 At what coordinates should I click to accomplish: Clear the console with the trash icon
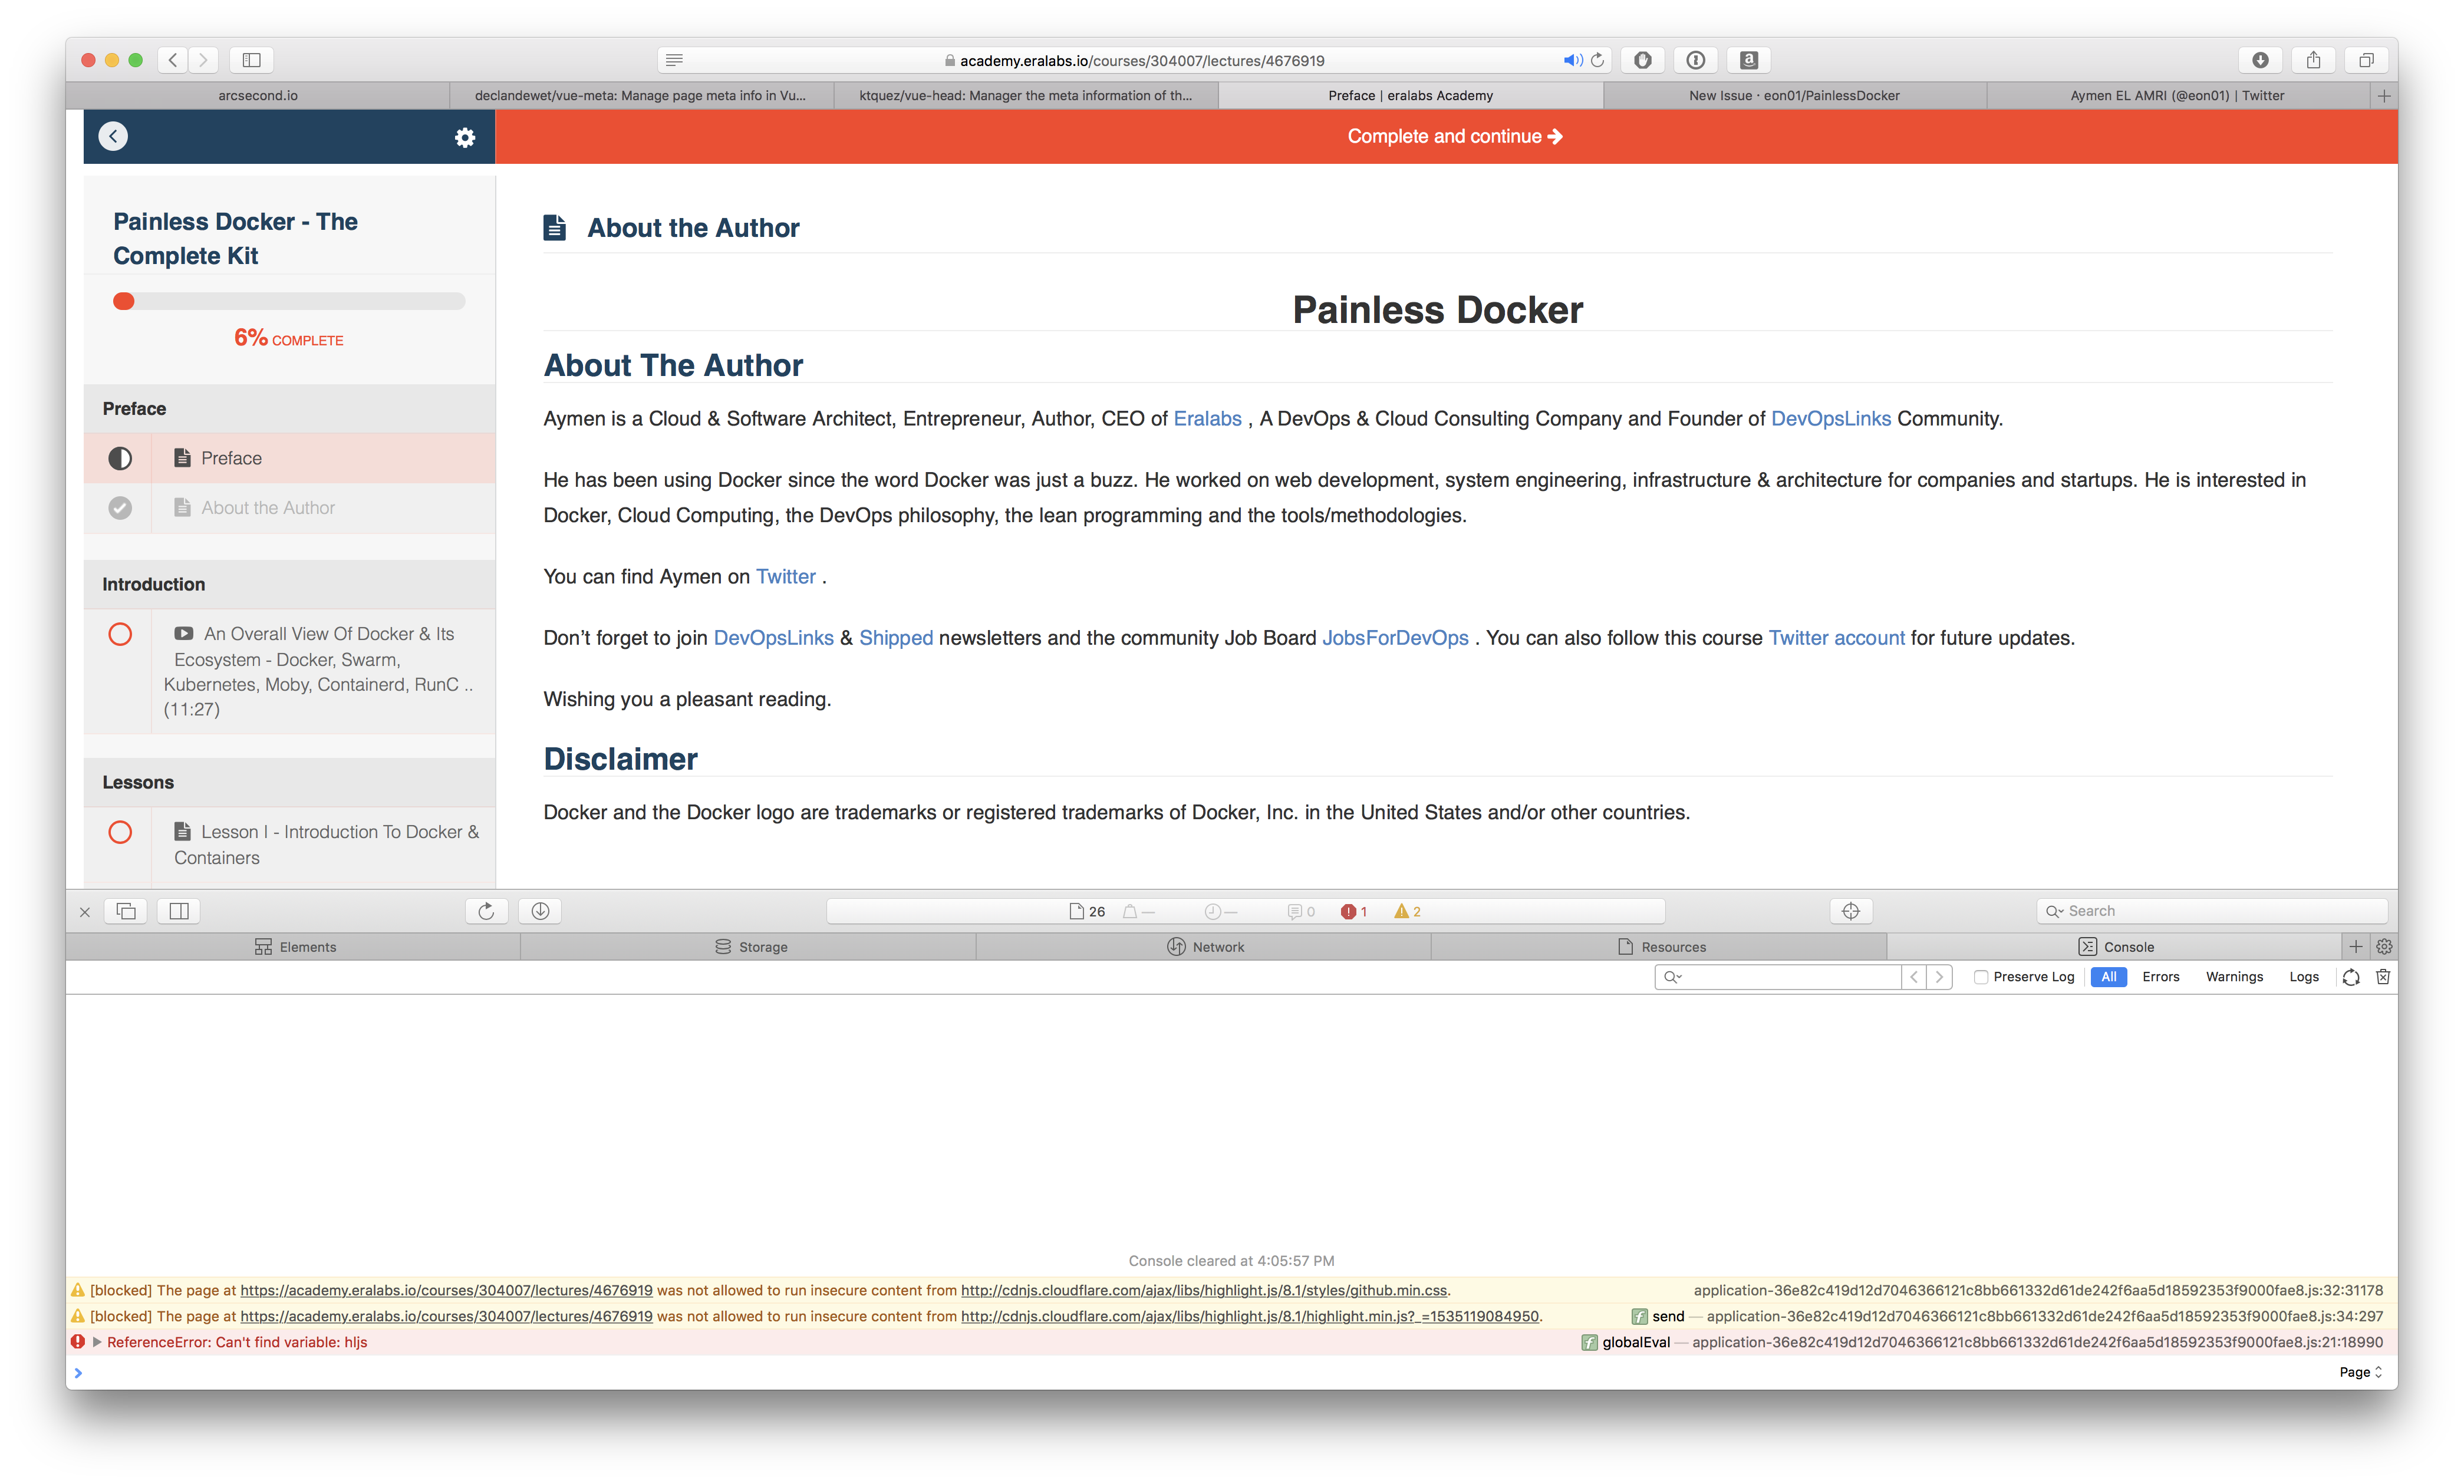pyautogui.click(x=2384, y=977)
